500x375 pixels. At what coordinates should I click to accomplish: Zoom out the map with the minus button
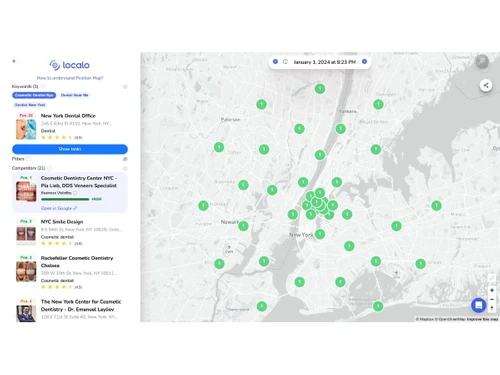point(492,299)
